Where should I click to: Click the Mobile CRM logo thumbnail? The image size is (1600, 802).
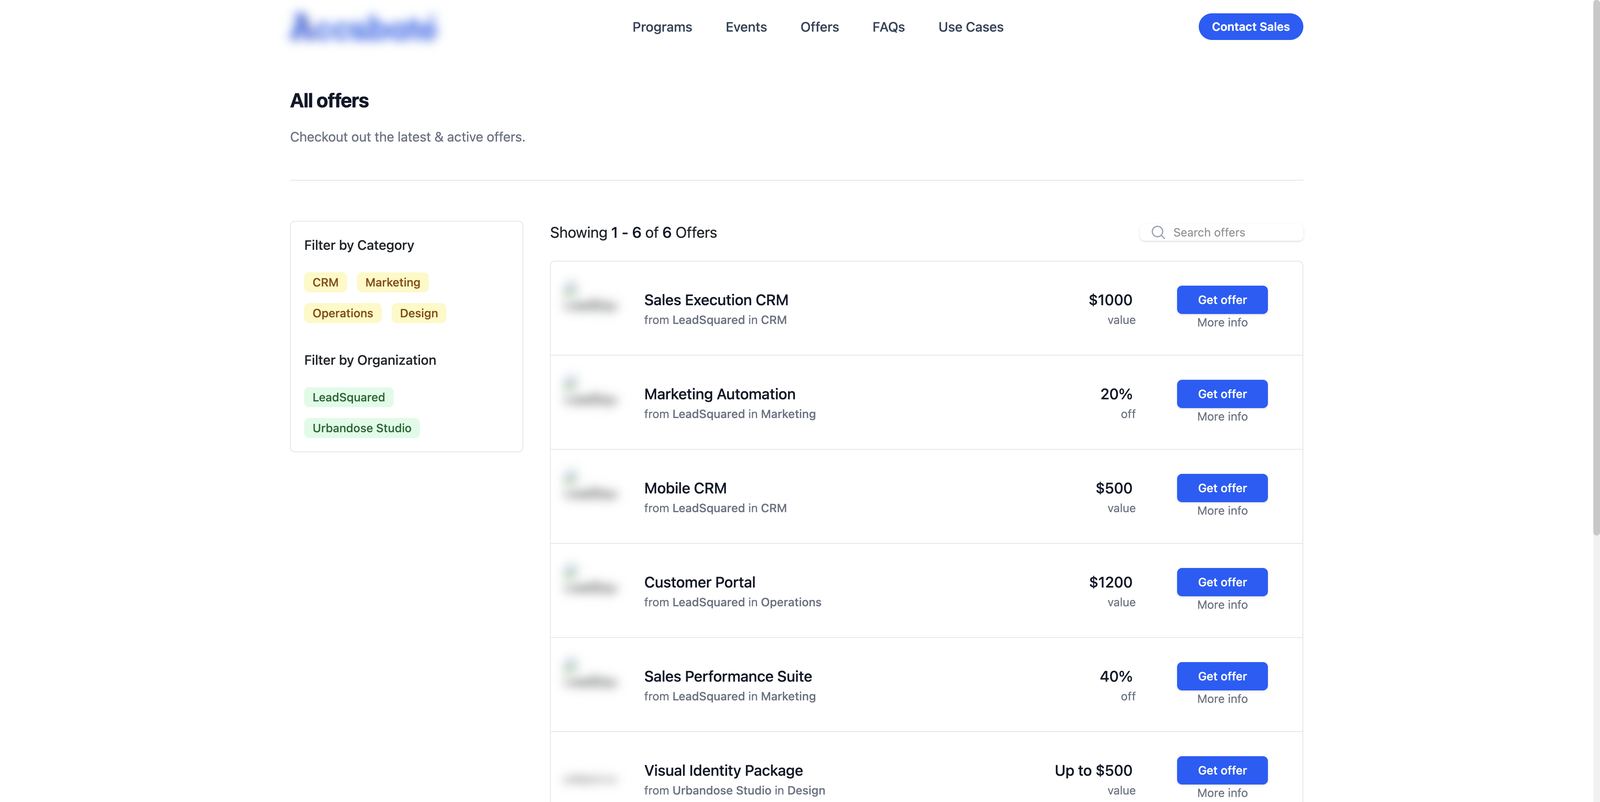pos(591,487)
